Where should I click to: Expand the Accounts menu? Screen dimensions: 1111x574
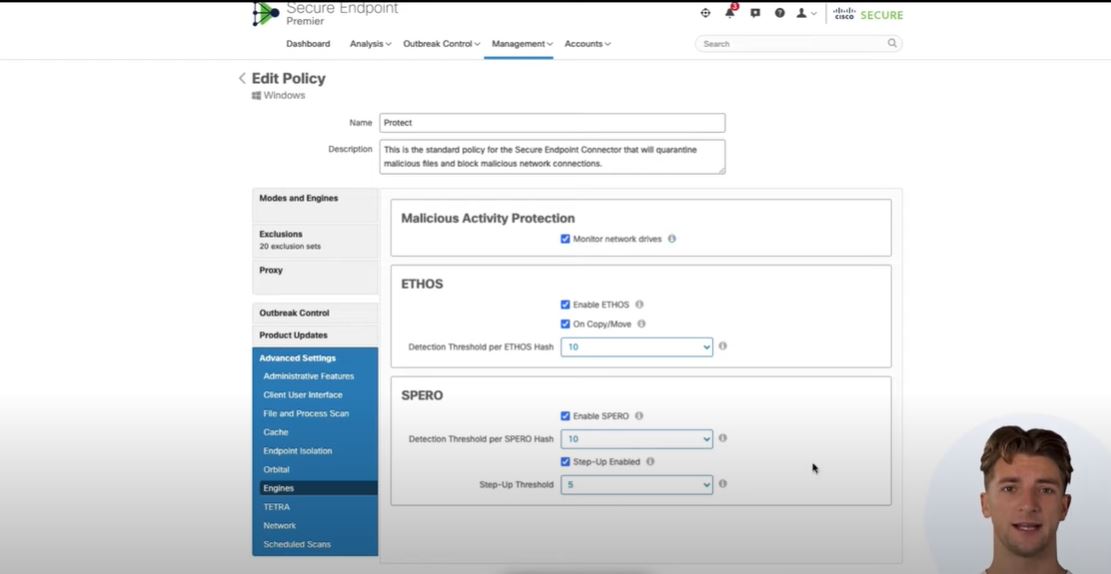pos(587,44)
